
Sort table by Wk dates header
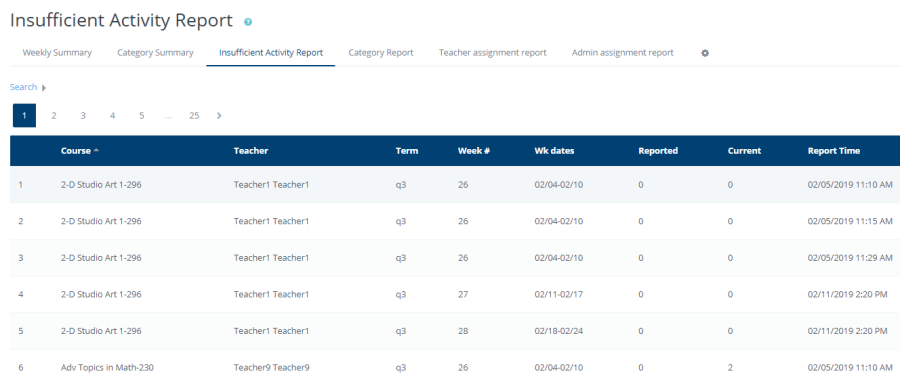point(554,151)
